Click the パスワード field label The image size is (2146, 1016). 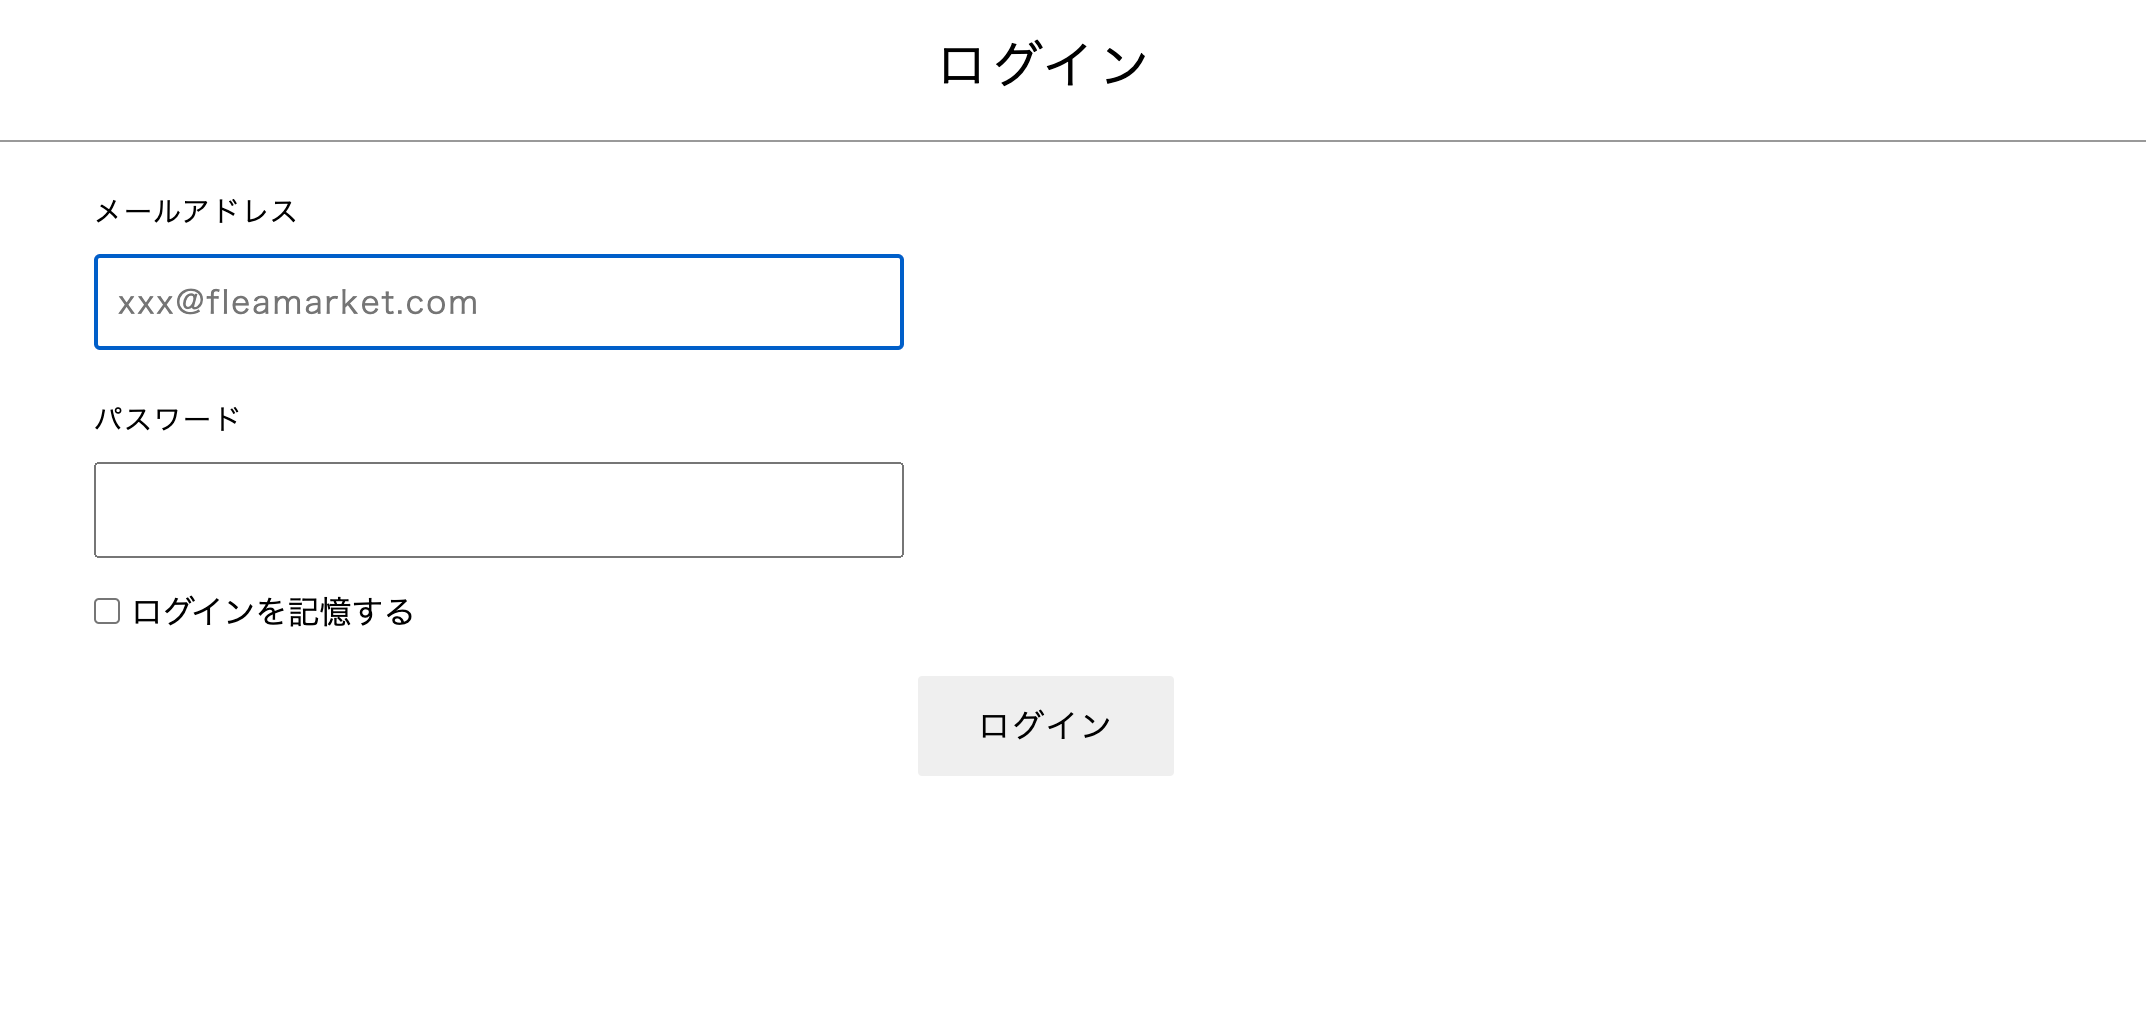click(x=167, y=418)
